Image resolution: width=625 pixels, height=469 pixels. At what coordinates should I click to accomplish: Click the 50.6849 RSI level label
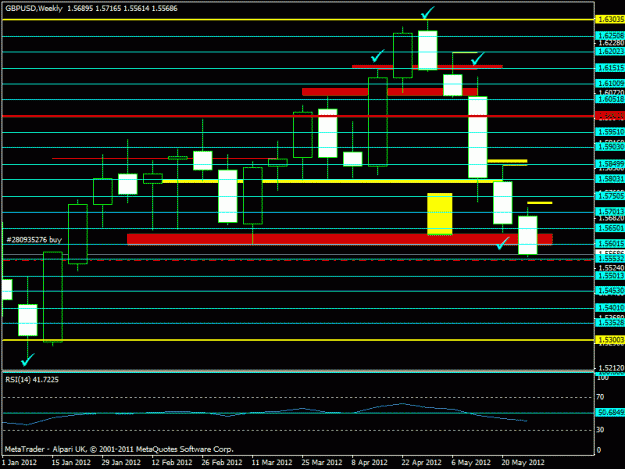[x=610, y=412]
